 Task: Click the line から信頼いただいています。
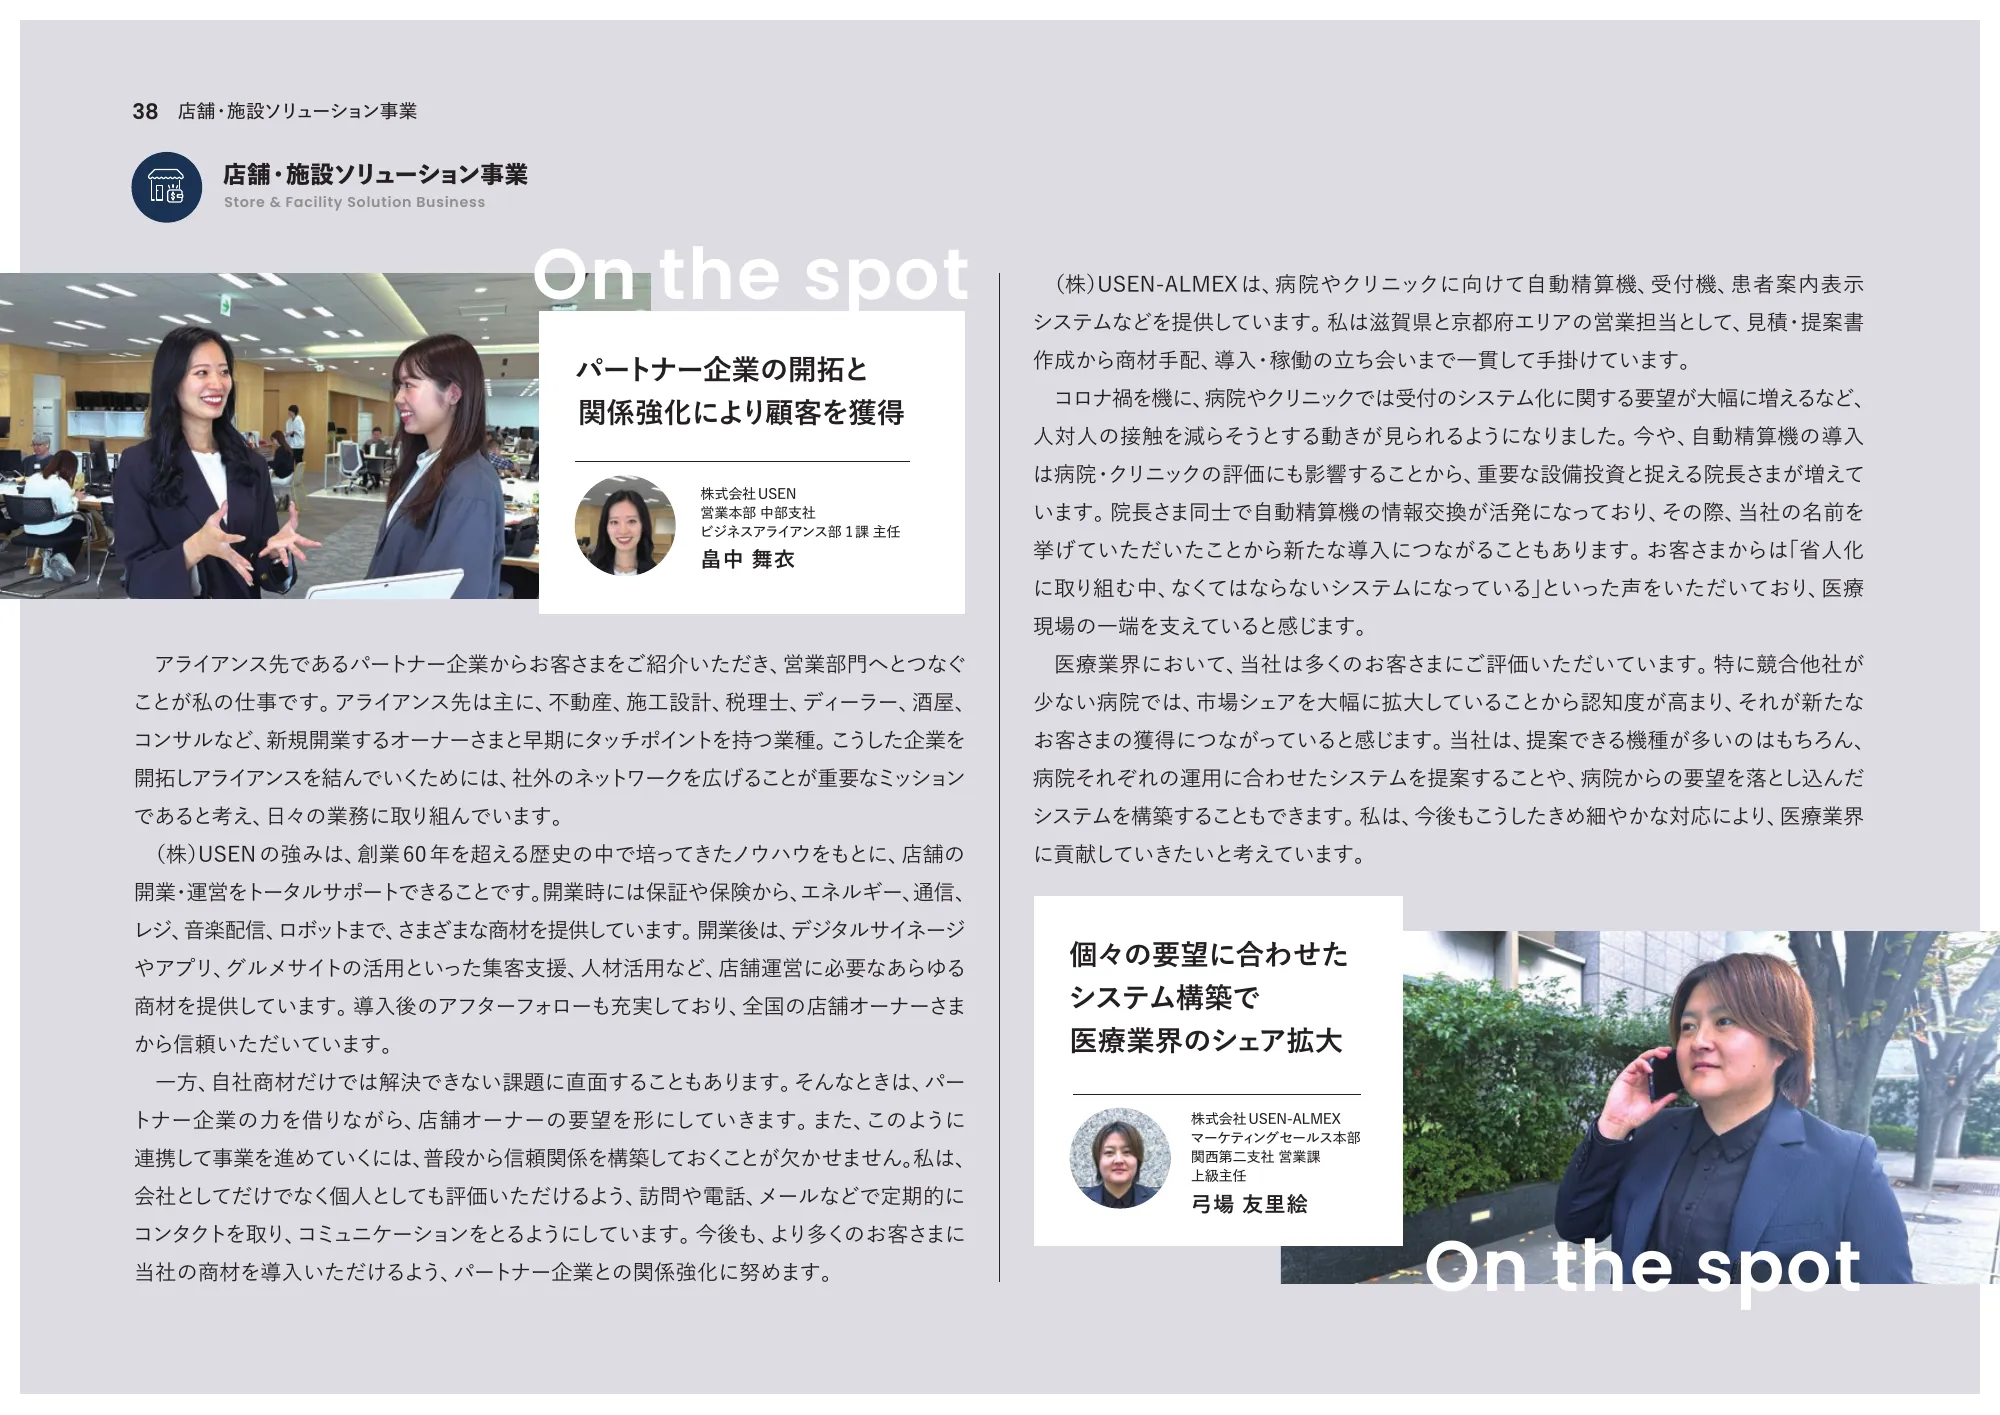[265, 1044]
